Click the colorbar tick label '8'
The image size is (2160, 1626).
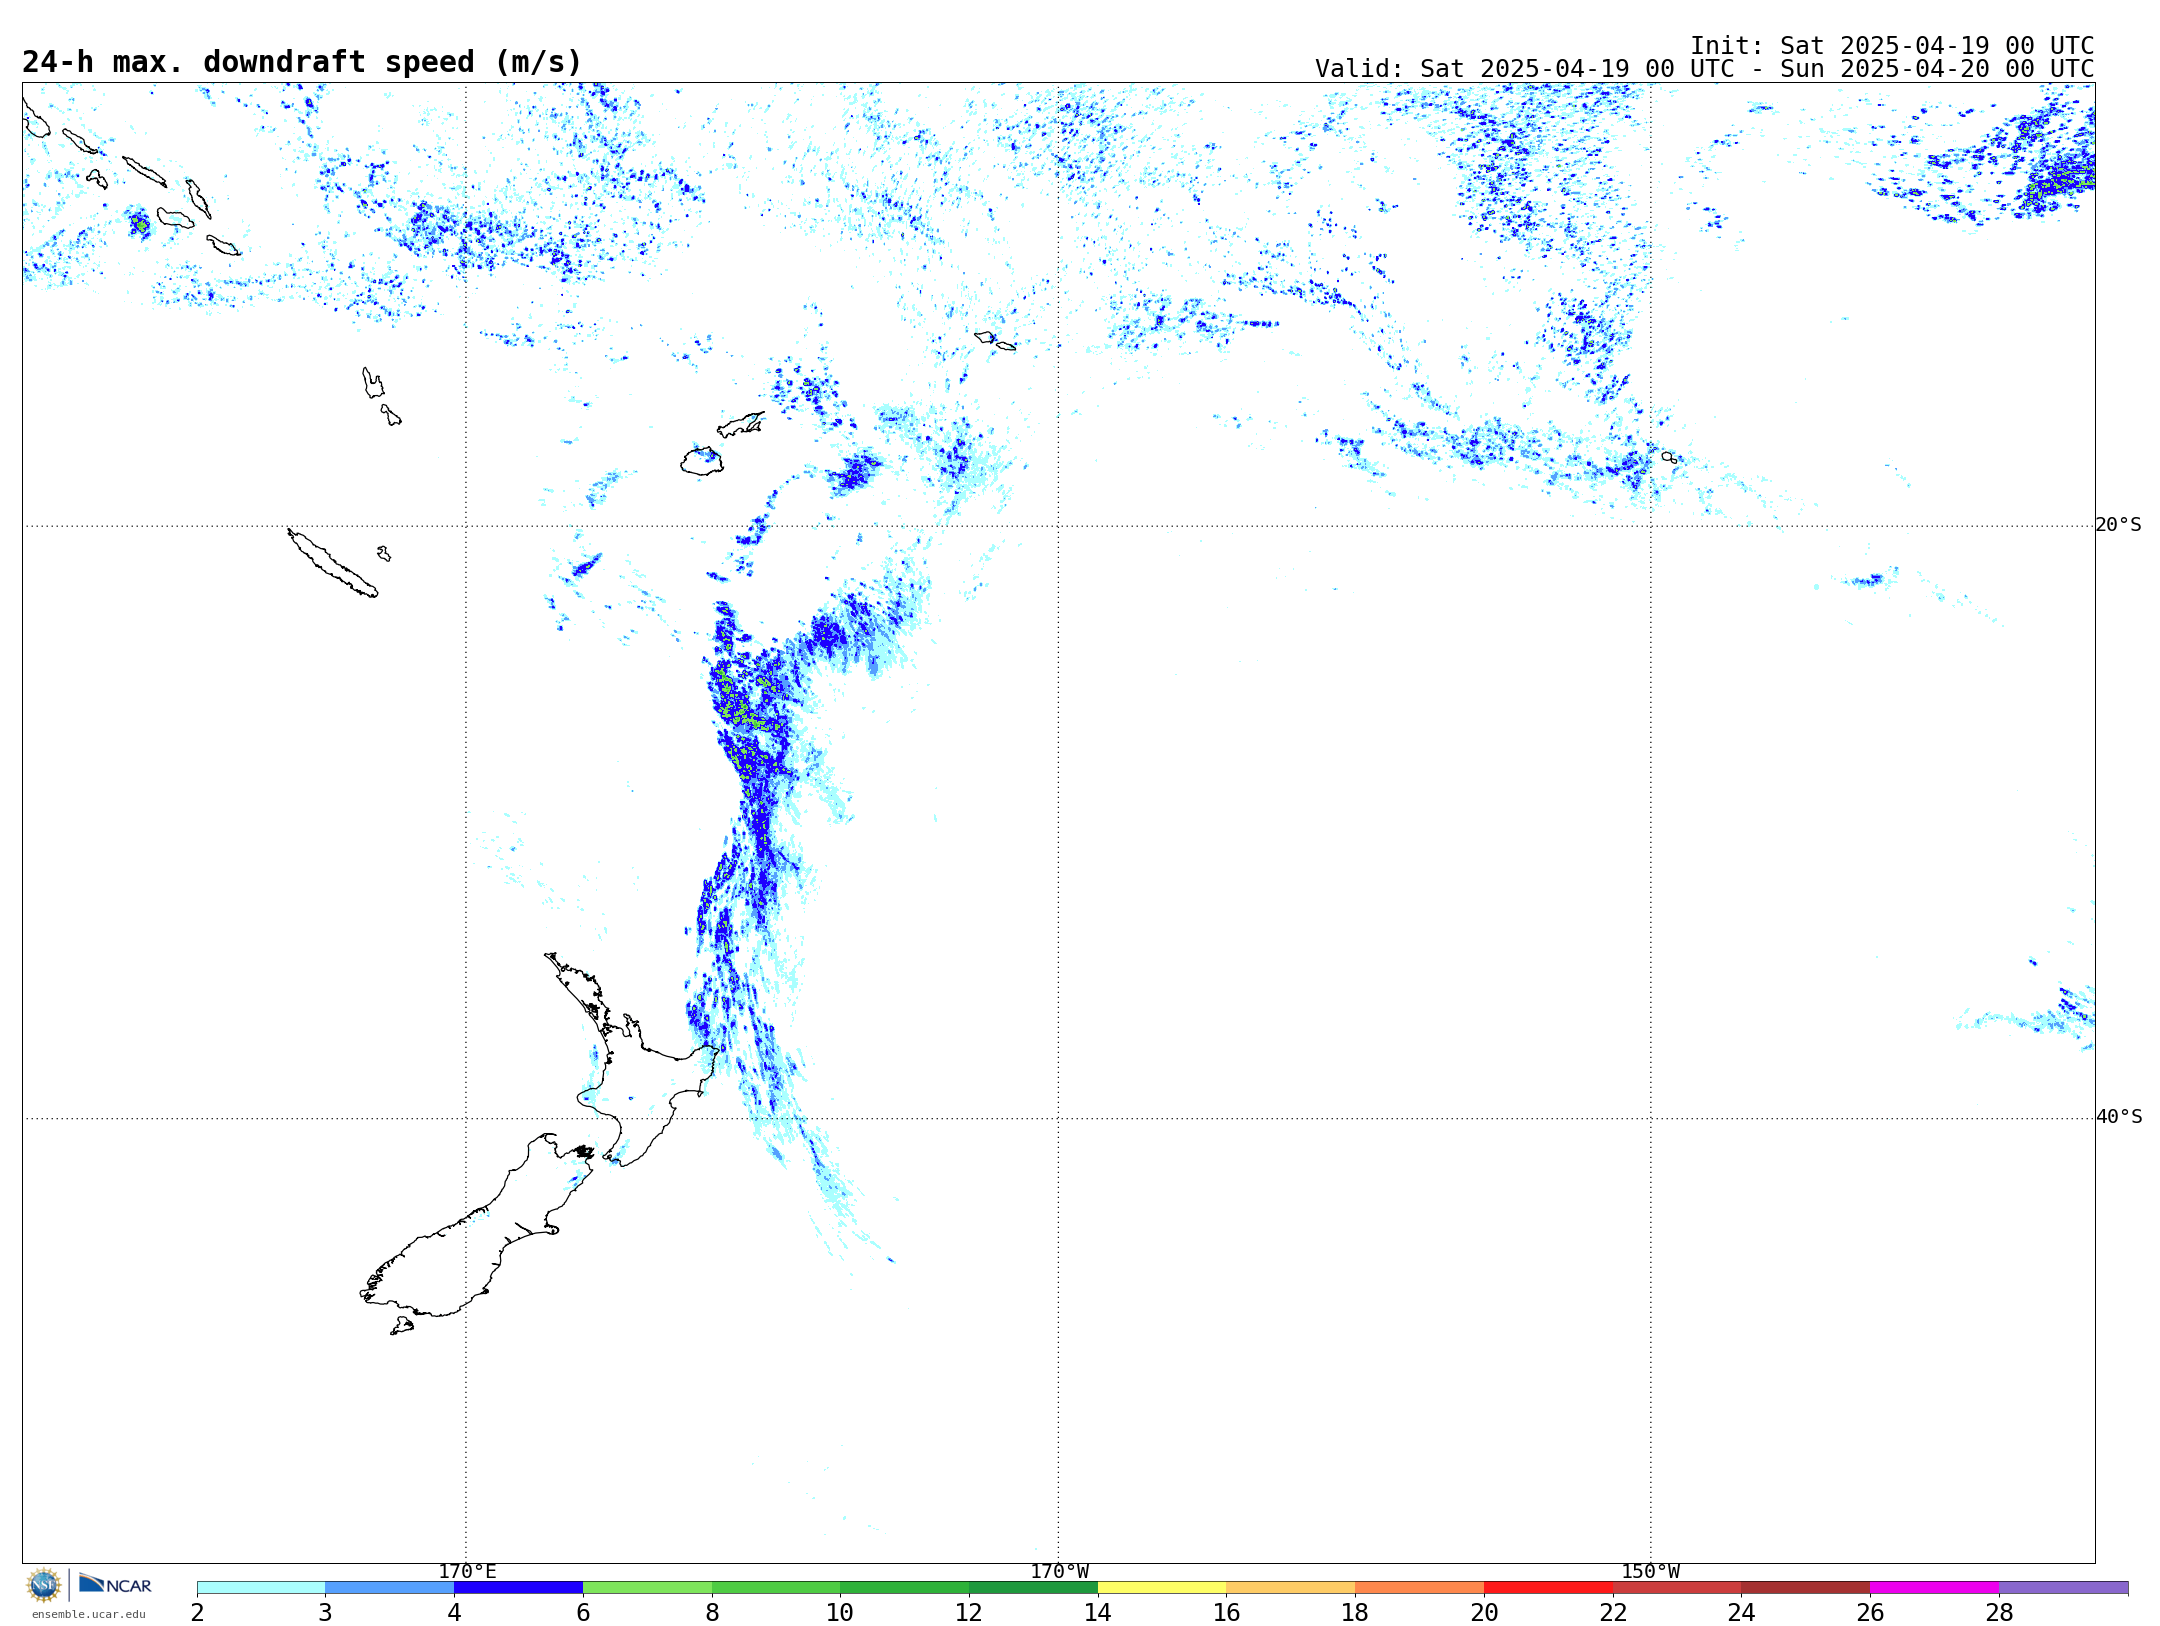point(712,1613)
